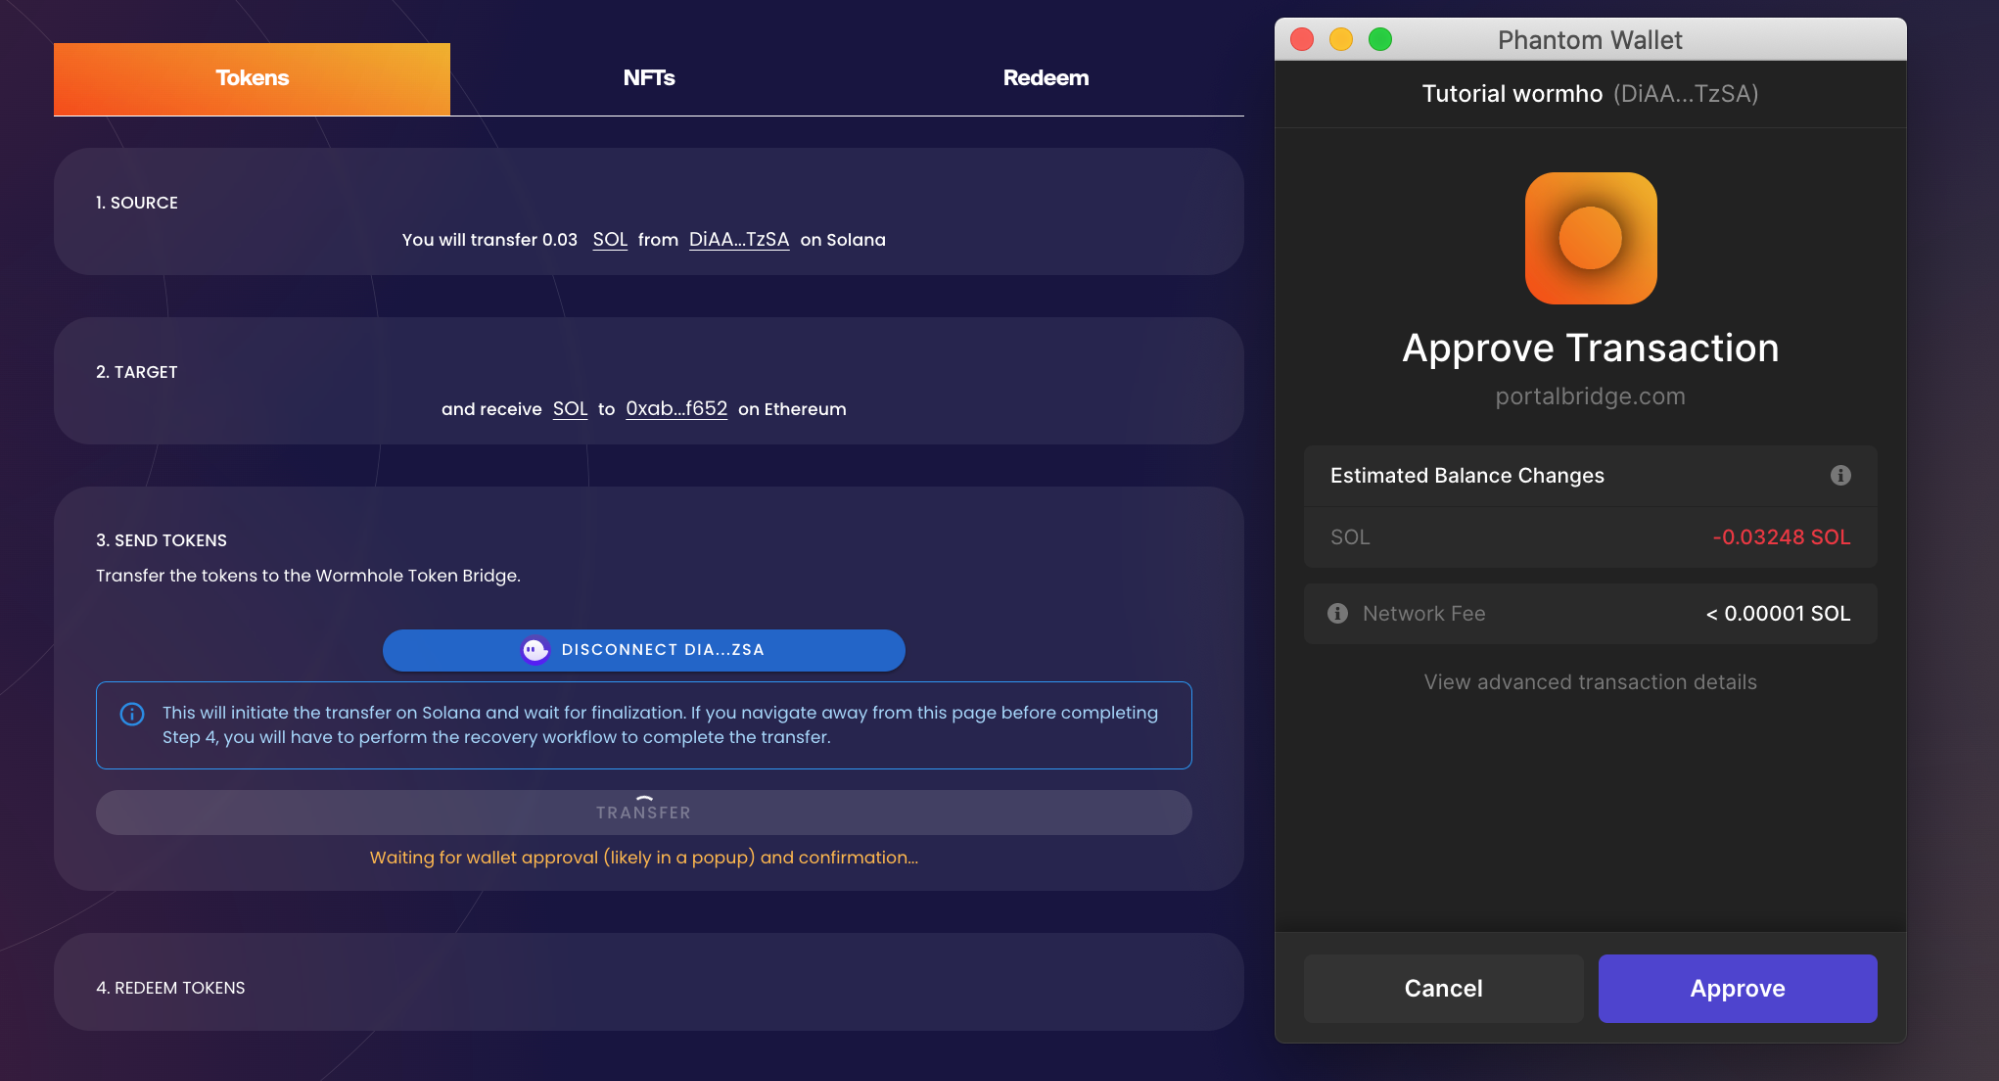Click the SOL link in the Target section

click(x=570, y=408)
